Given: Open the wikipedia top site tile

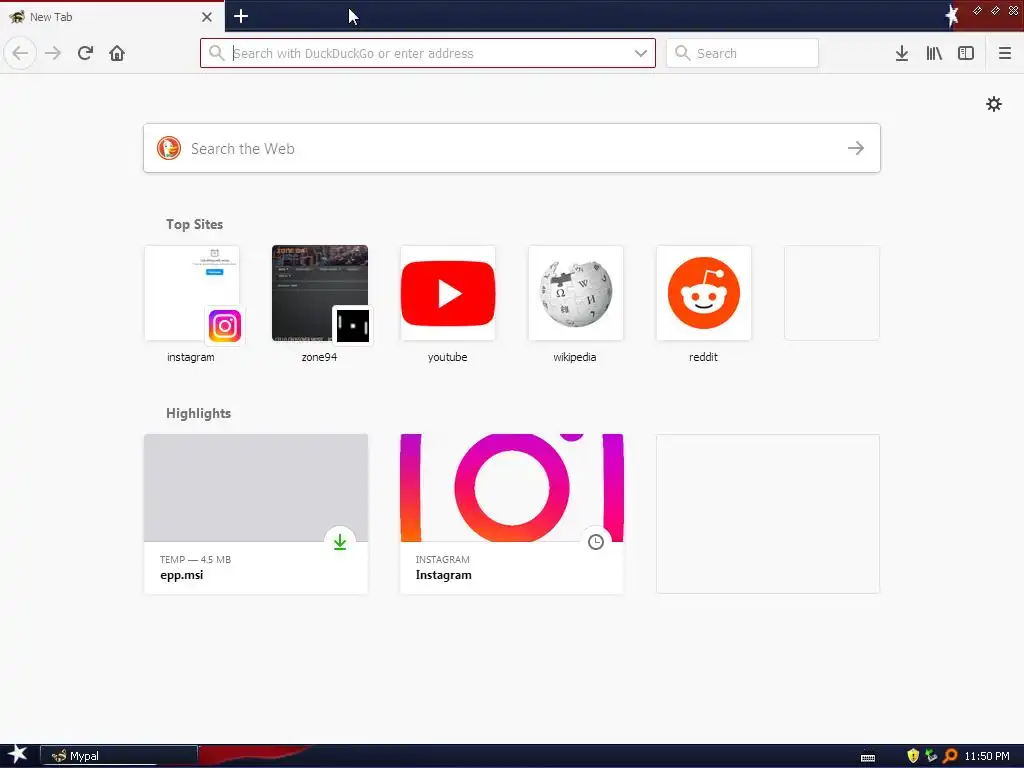Looking at the screenshot, I should [x=576, y=293].
